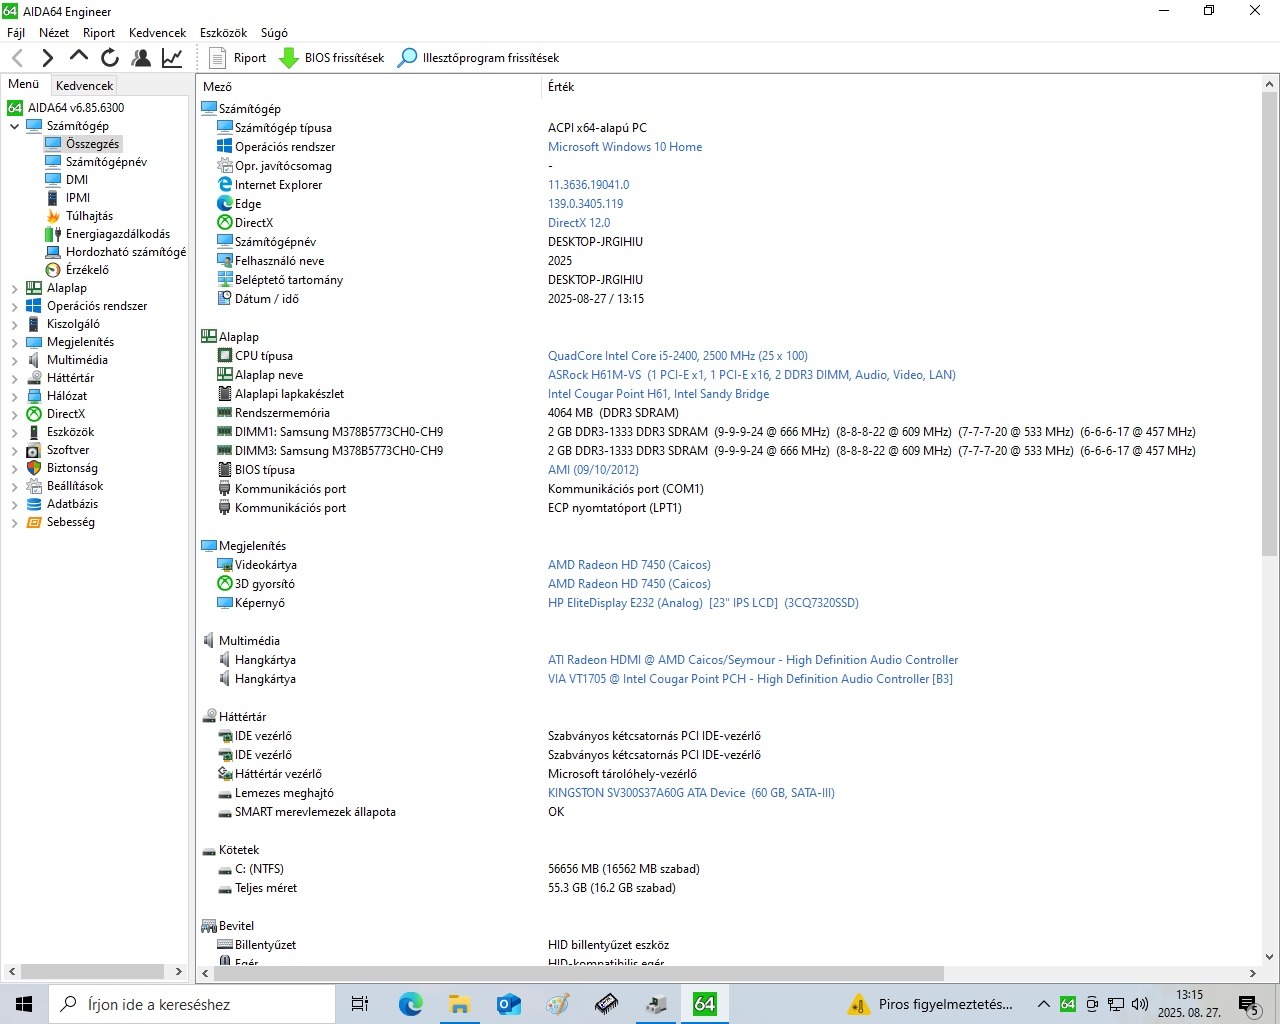Select the Adatbázis tree item
The height and width of the screenshot is (1024, 1280).
click(72, 504)
